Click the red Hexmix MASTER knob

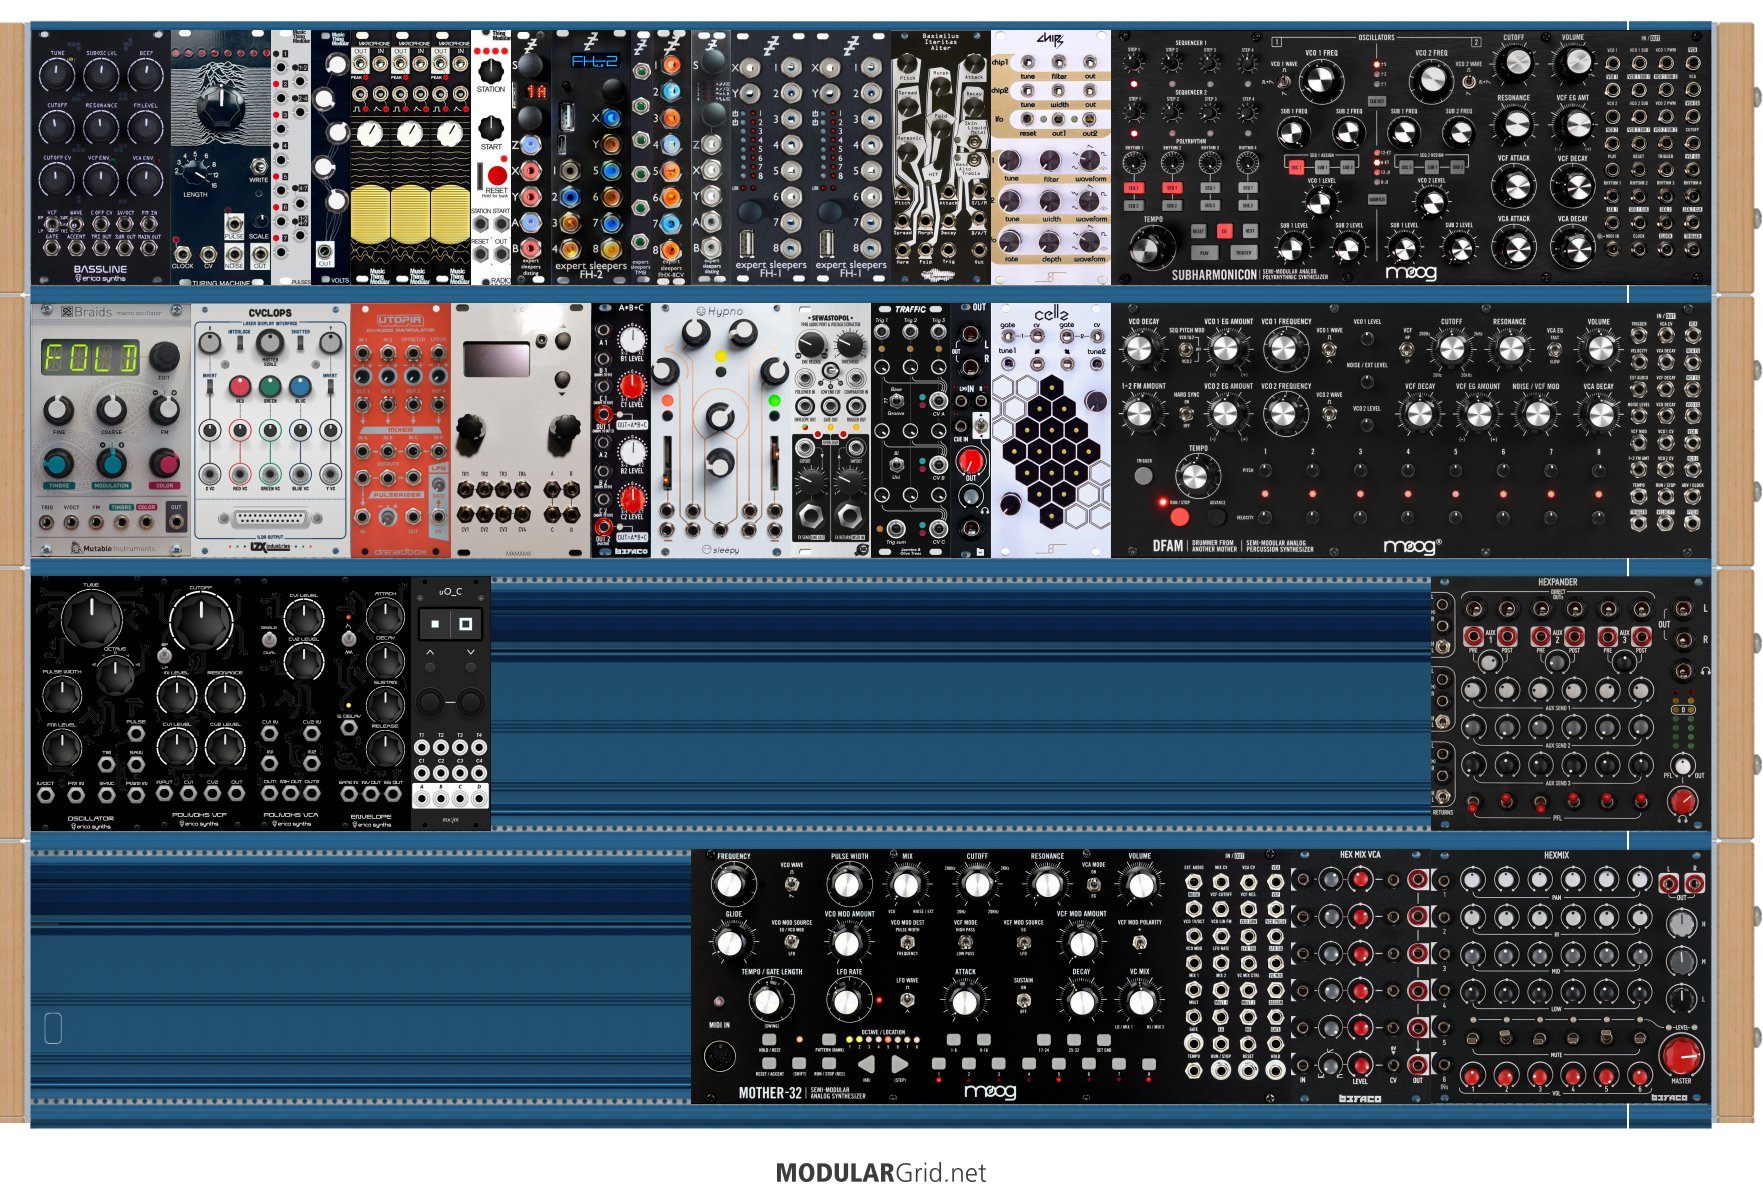1682,1056
